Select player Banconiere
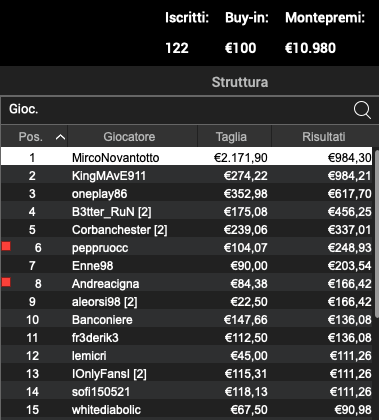The image size is (379, 420). coord(187,319)
